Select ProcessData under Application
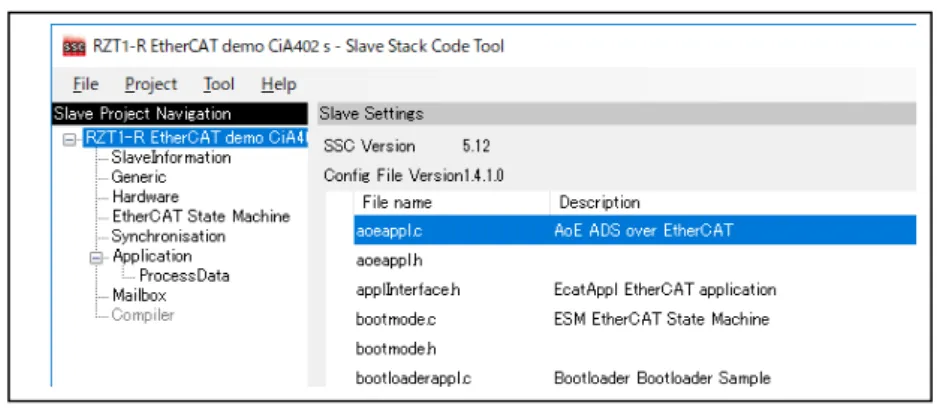This screenshot has height=409, width=937. [184, 276]
